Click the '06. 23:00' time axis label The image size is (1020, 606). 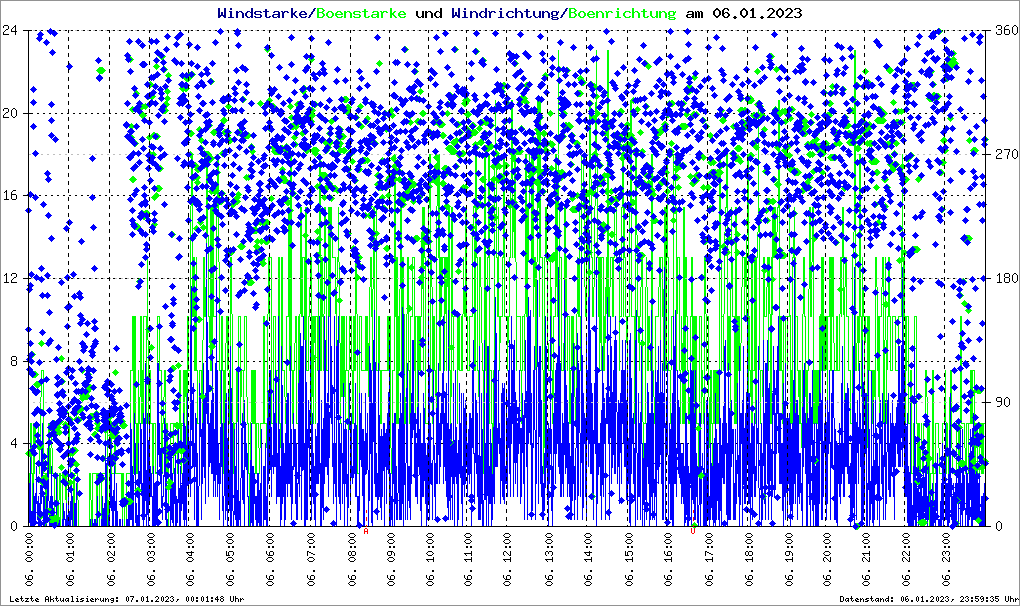tap(946, 559)
